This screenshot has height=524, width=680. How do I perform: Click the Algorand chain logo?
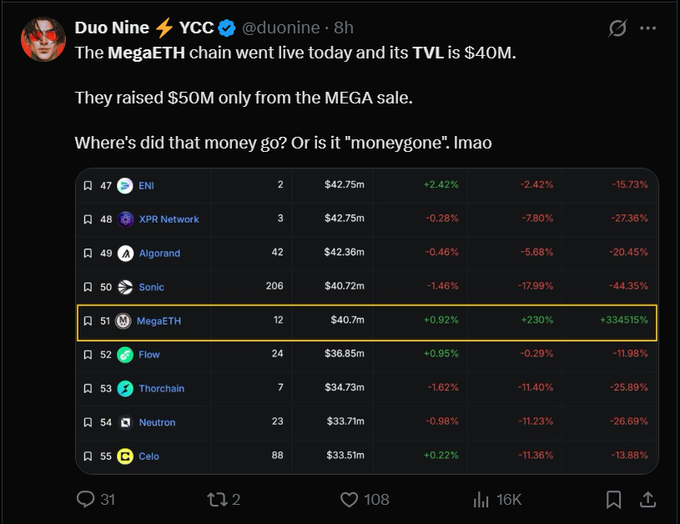(x=125, y=253)
